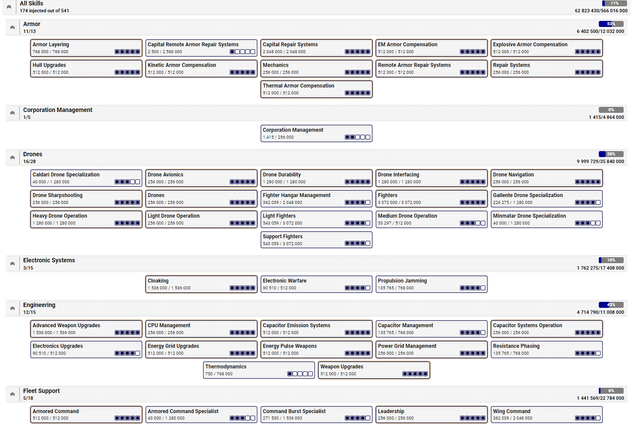Select the Hull Upgrades skill
The image size is (640, 428).
86,69
